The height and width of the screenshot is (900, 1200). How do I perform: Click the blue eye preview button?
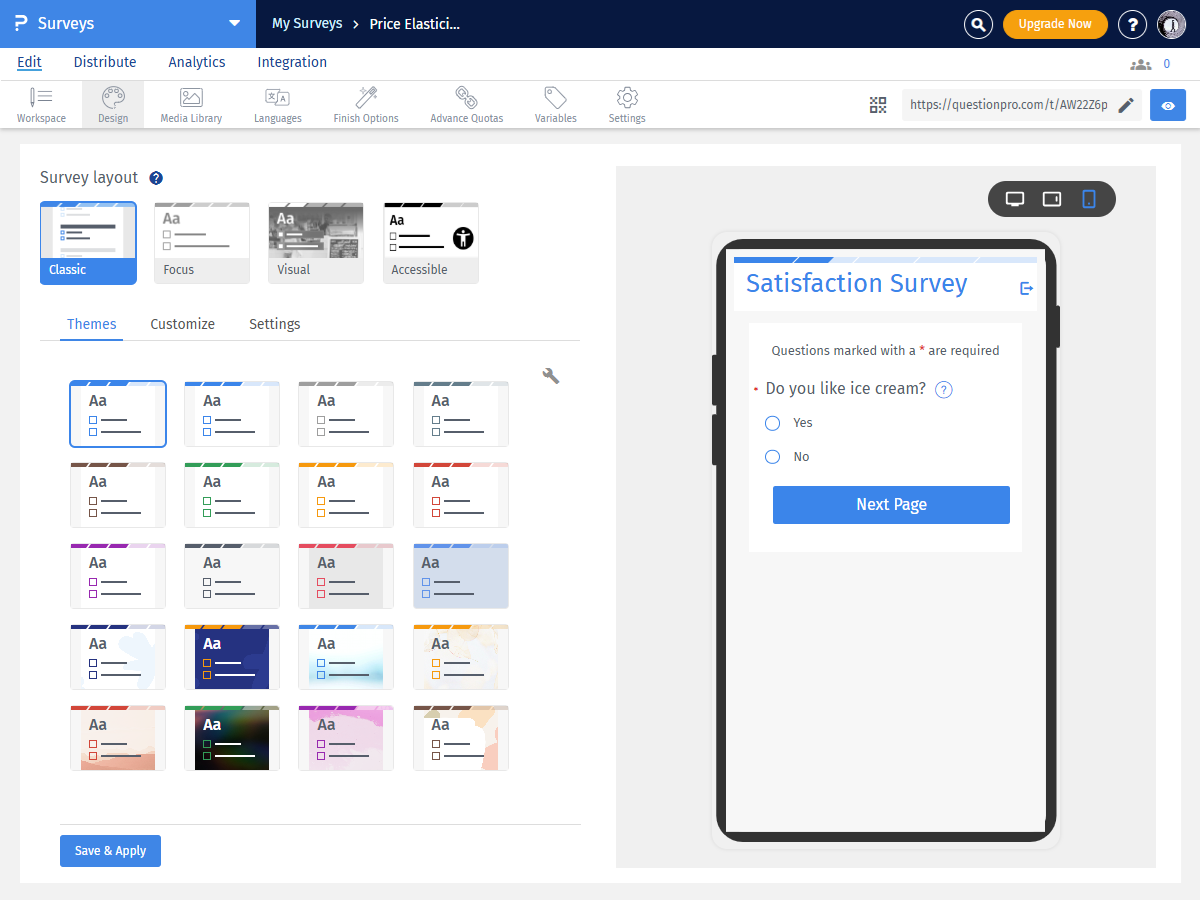(1167, 105)
